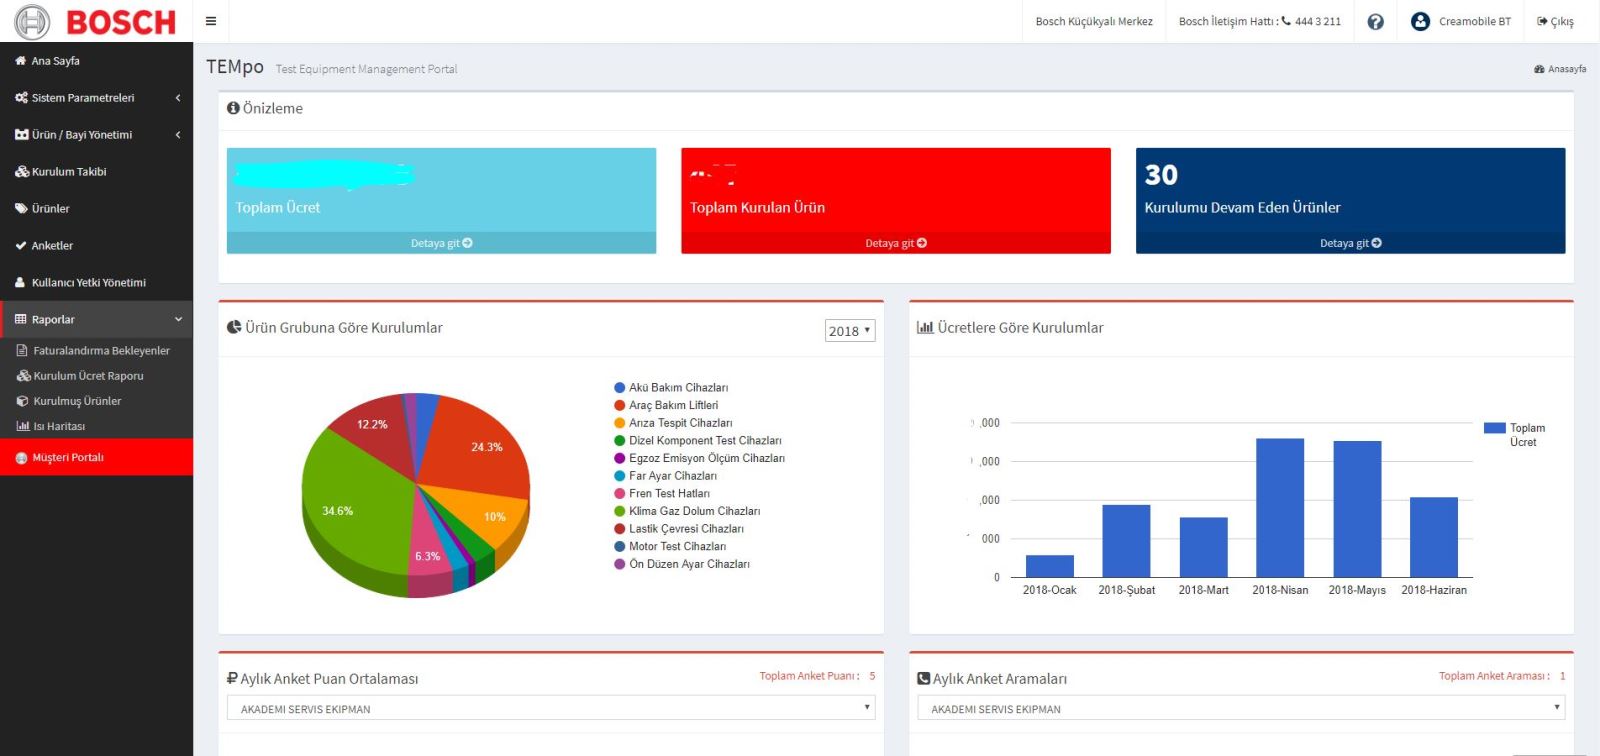Expand Sistem Parametreleri submenu chevron
The width and height of the screenshot is (1600, 756).
(178, 98)
